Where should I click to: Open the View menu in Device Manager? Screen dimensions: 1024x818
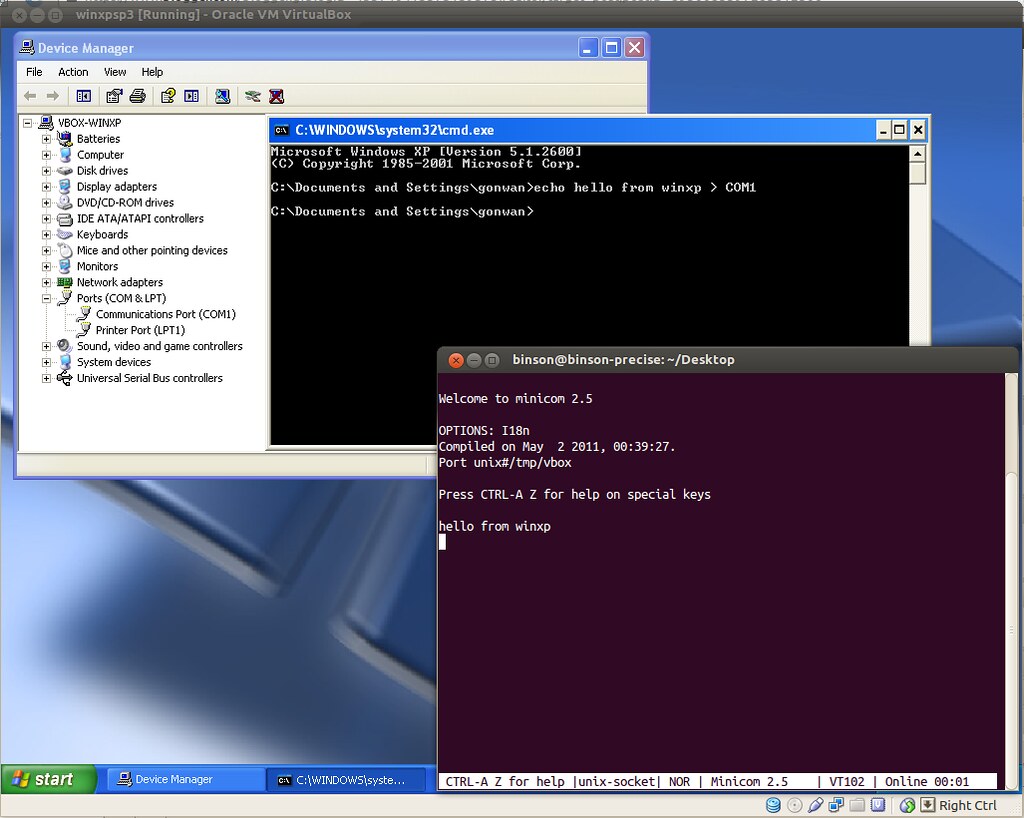(x=115, y=71)
